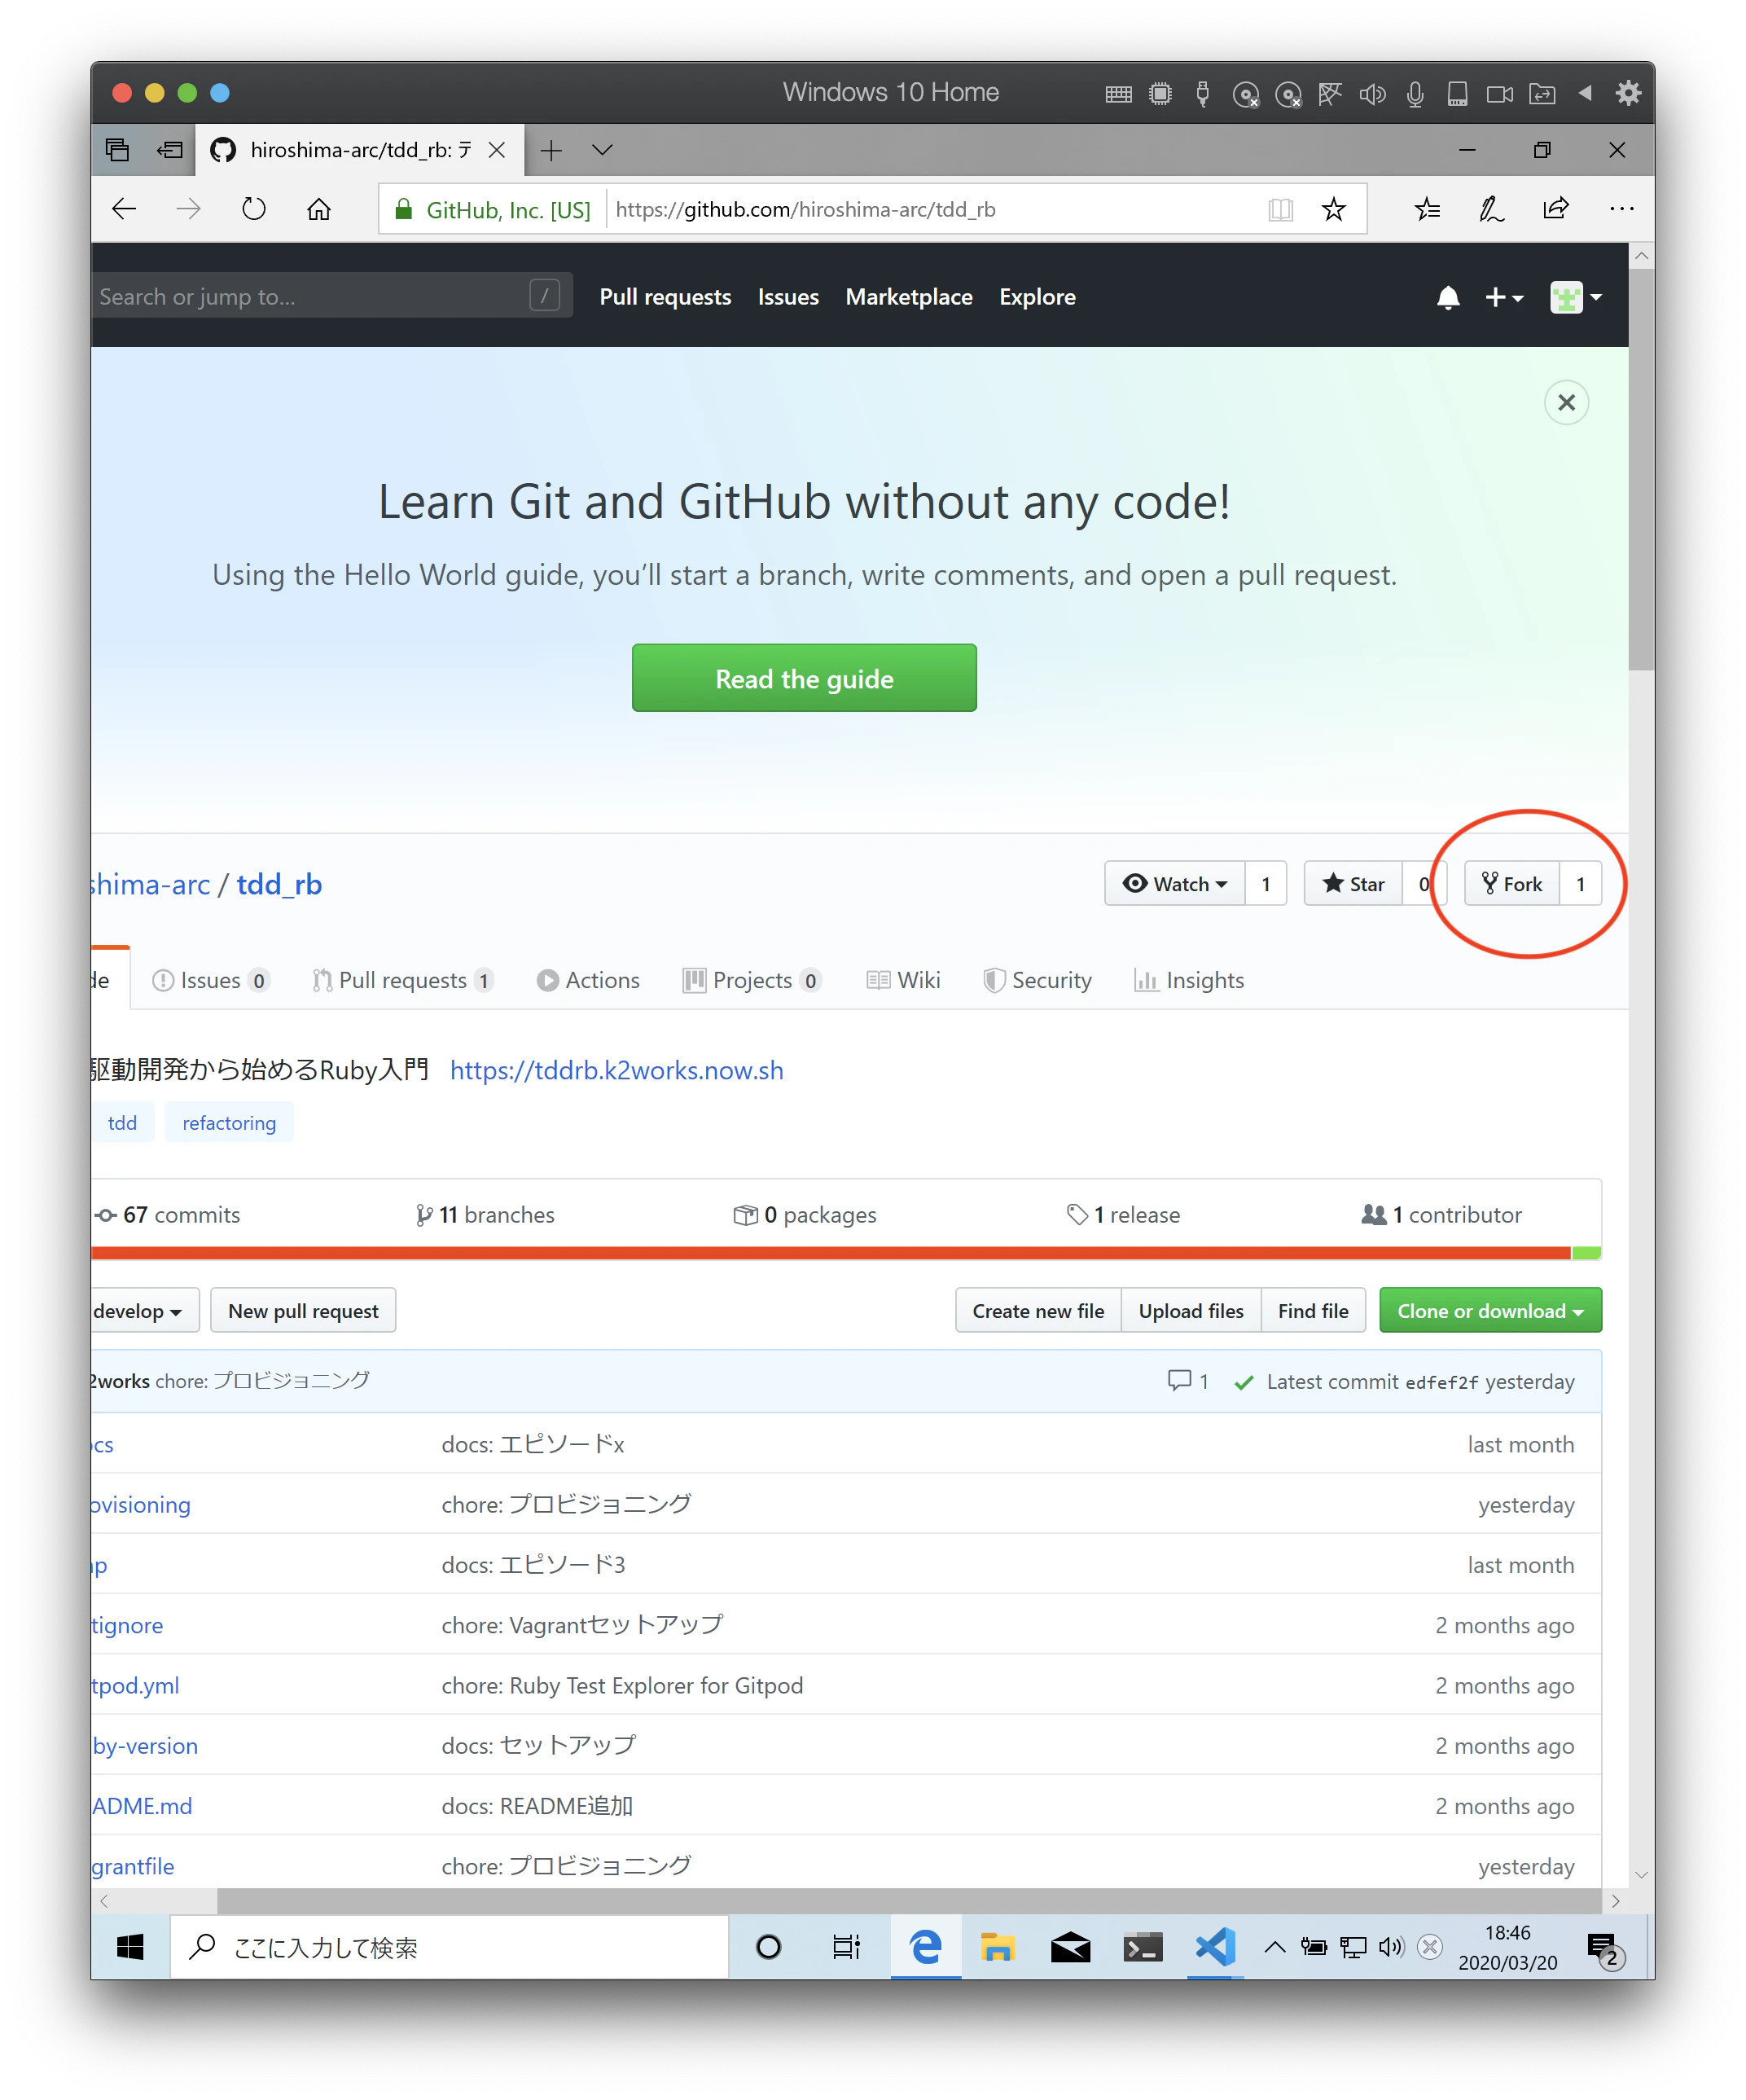
Task: Open the Projects tab
Action: click(x=752, y=980)
